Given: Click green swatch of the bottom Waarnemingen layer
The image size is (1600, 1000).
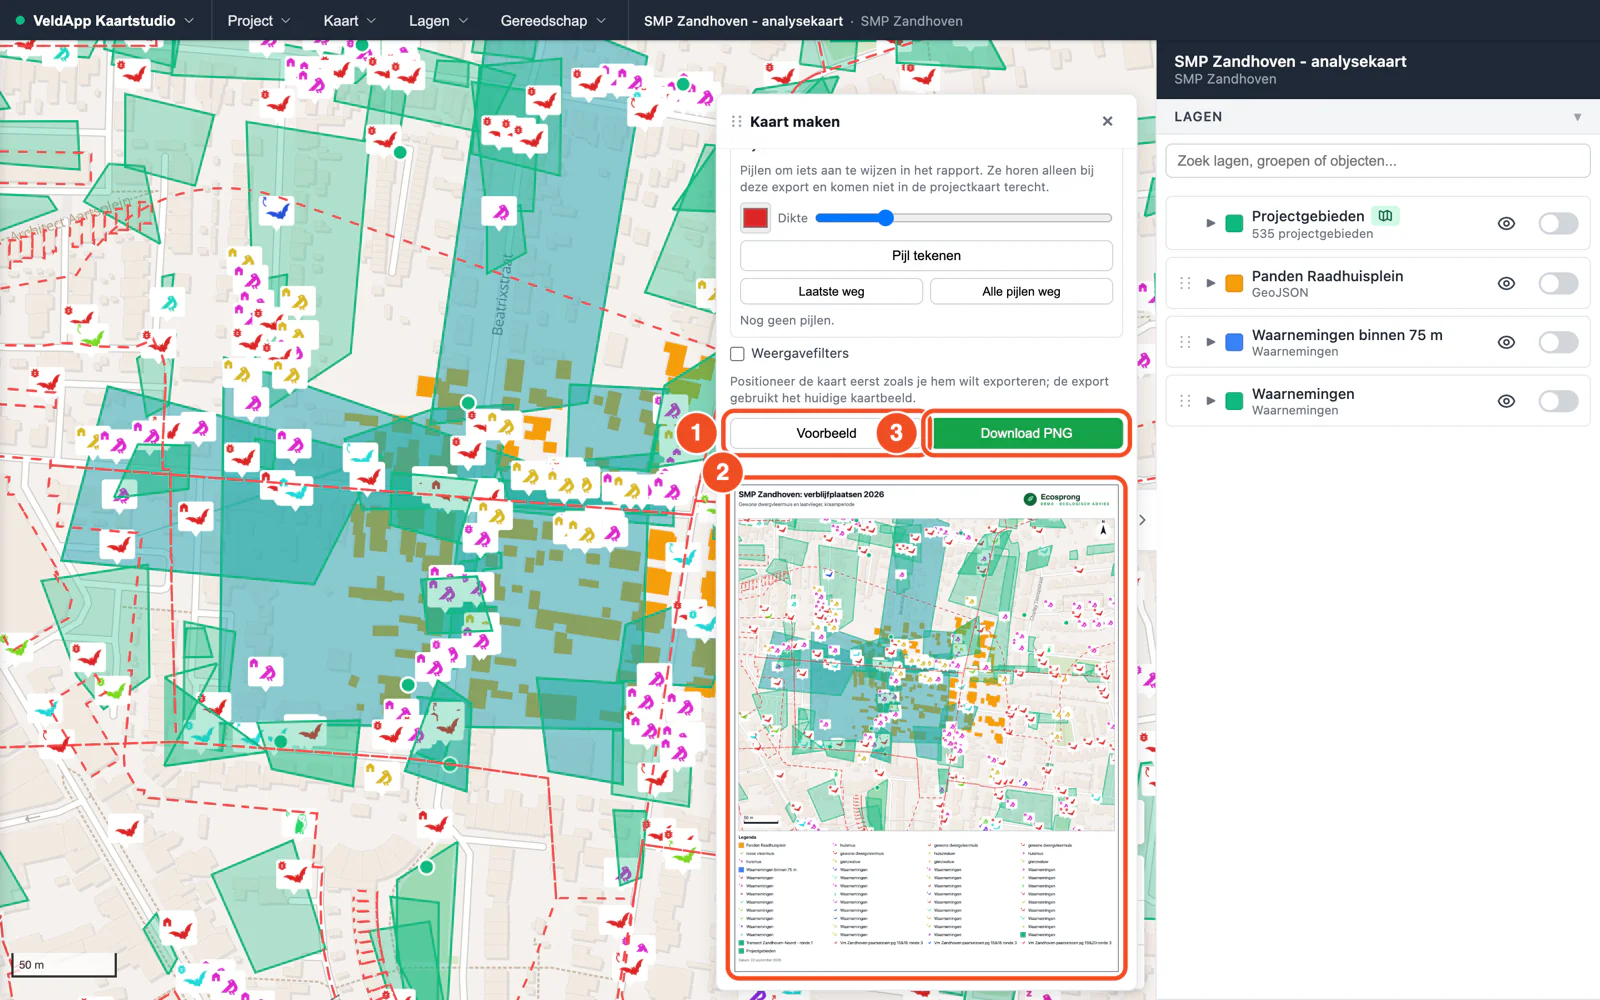Looking at the screenshot, I should coord(1234,401).
